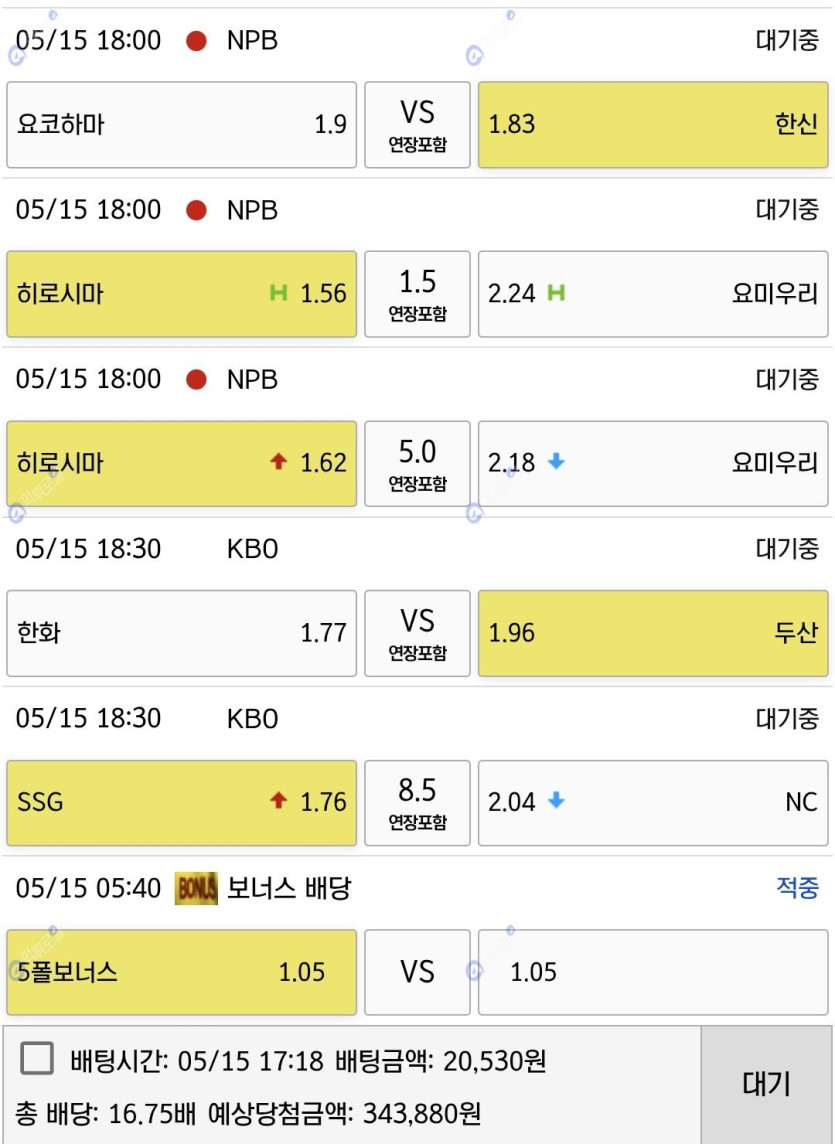Pick 한화 at 1.77 odds
The image size is (835, 1144).
181,633
